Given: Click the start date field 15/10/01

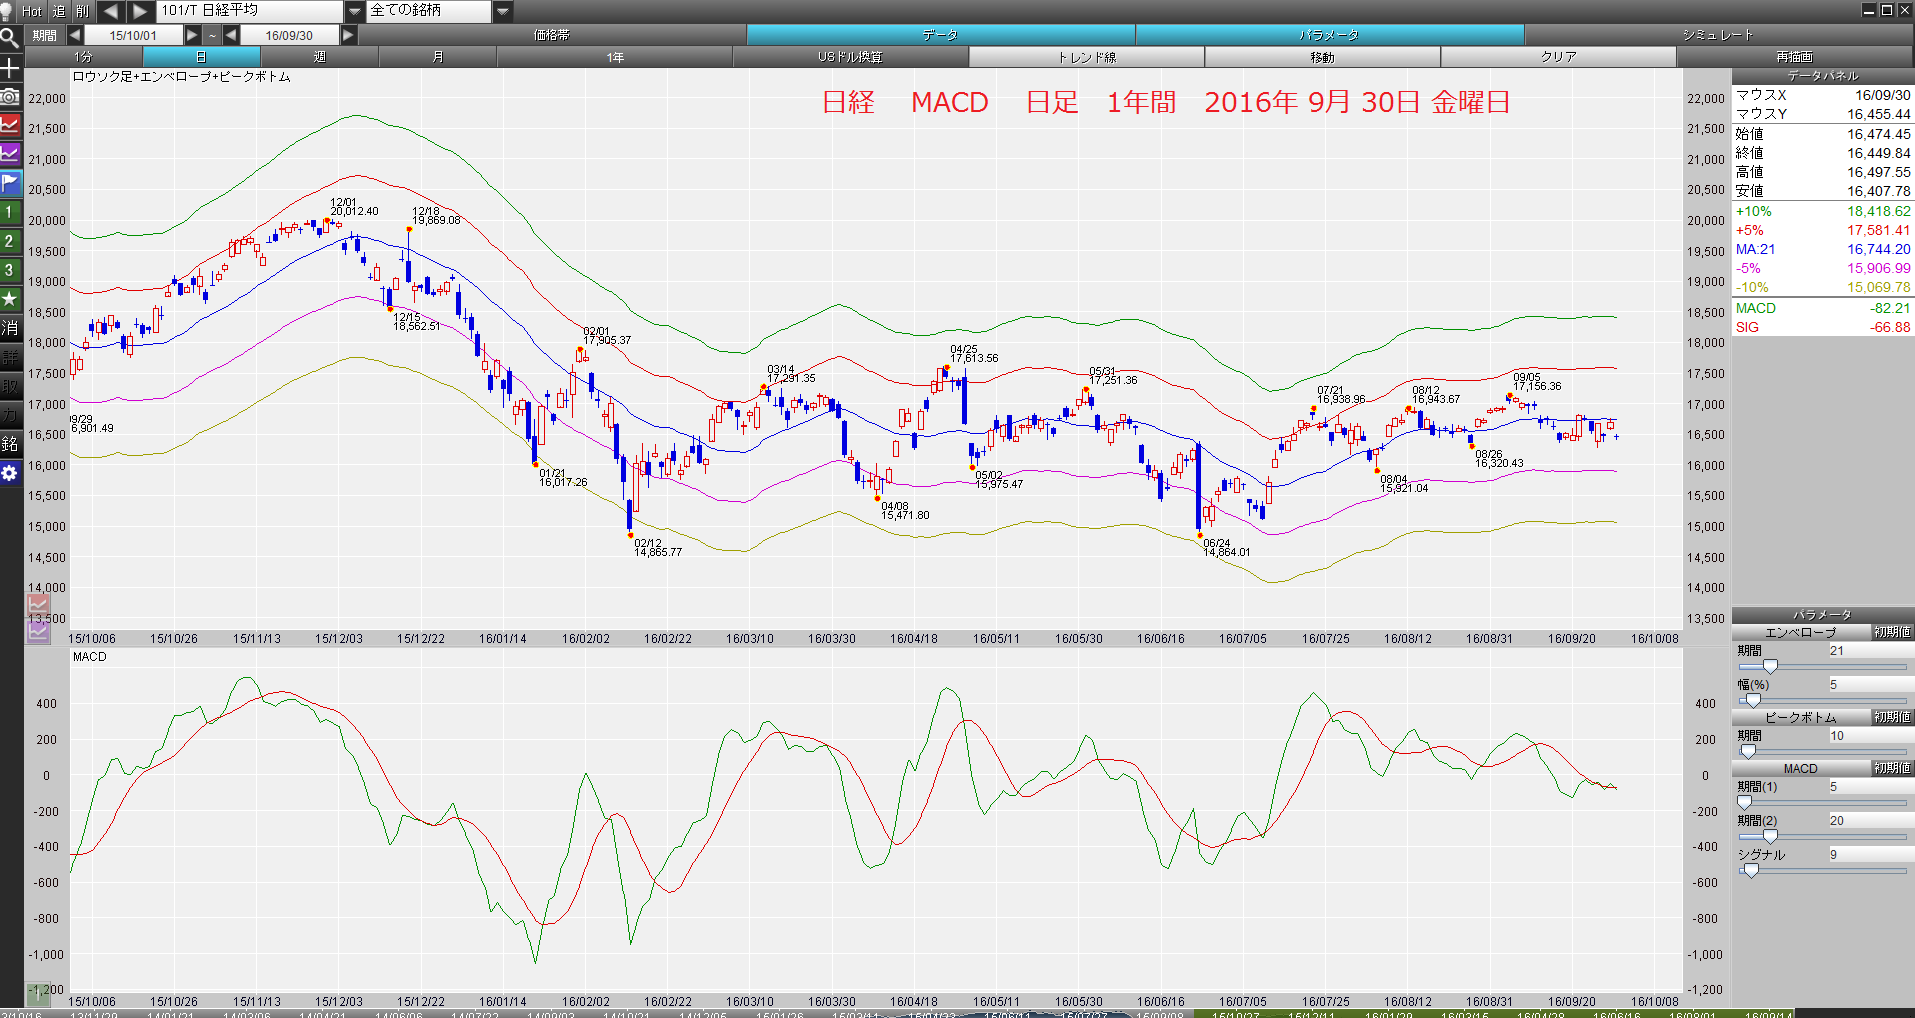Looking at the screenshot, I should [133, 35].
